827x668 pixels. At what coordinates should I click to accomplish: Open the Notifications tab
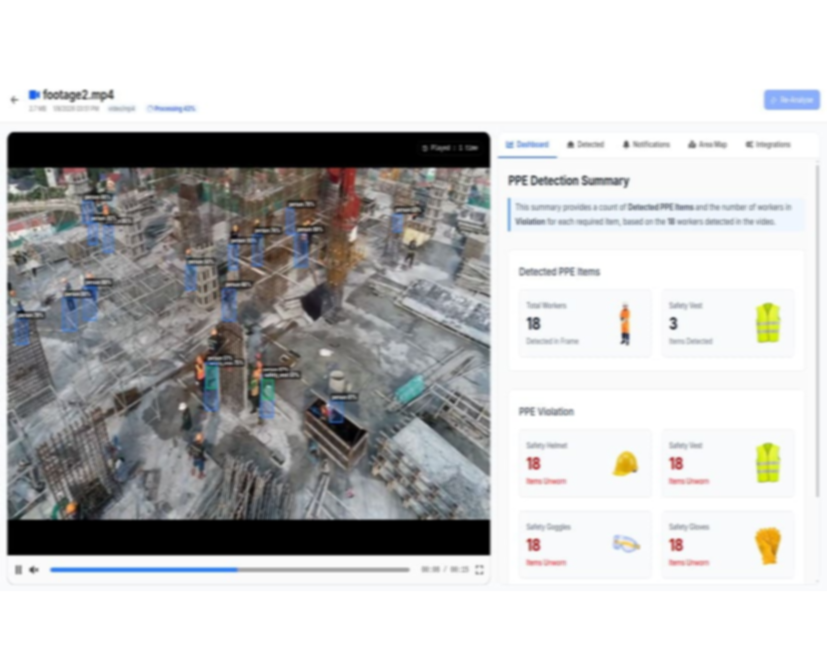pos(646,145)
